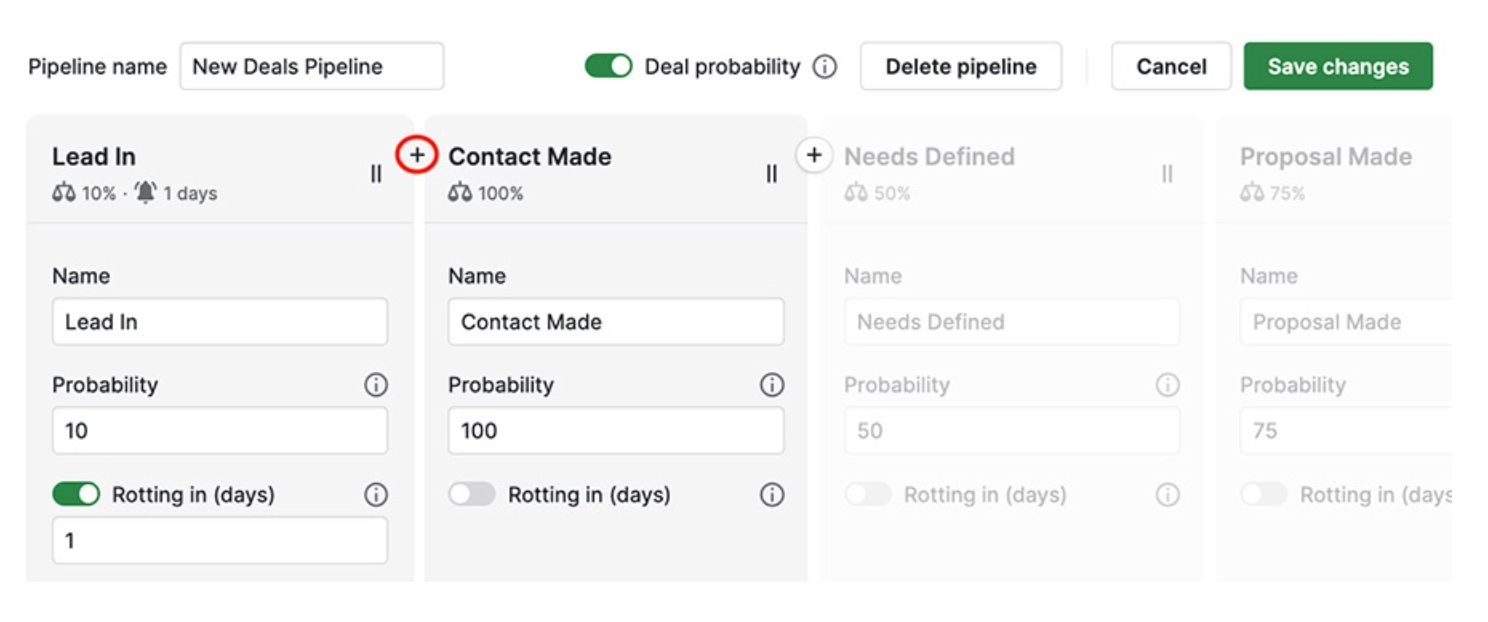Click the red-circled add stage plus icon

[x=417, y=155]
